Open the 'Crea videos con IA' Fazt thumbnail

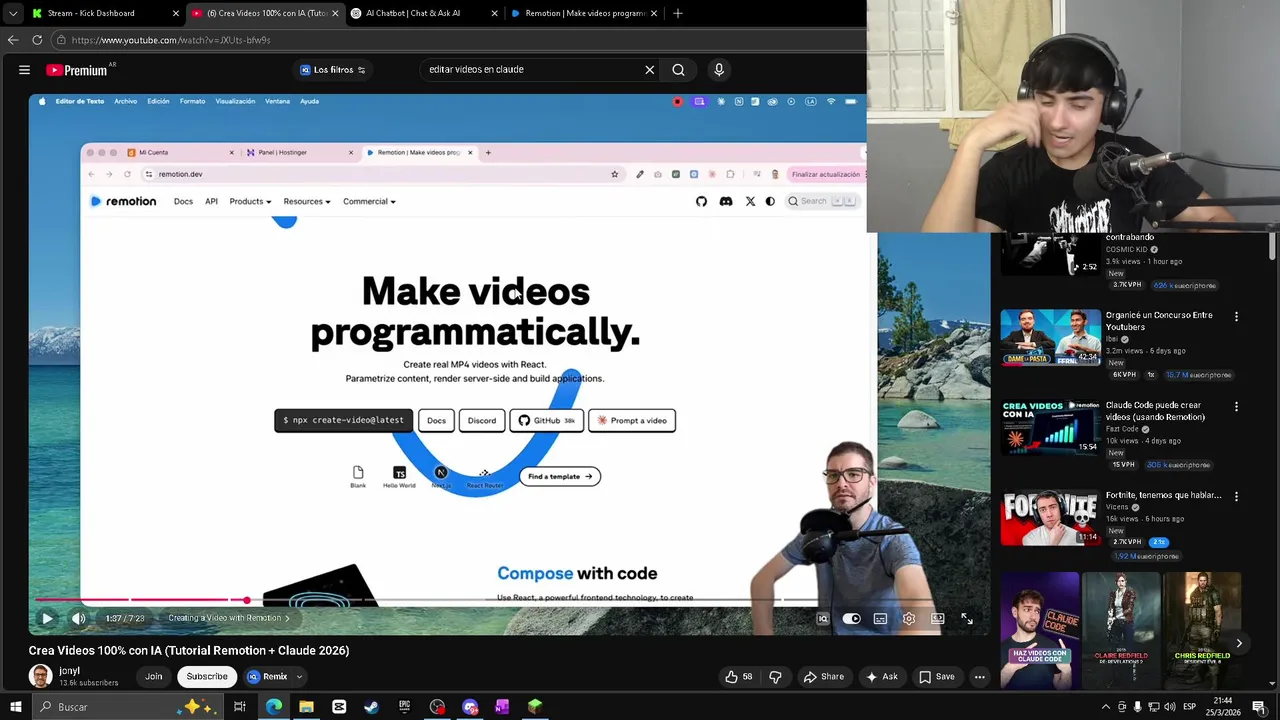pos(1050,427)
